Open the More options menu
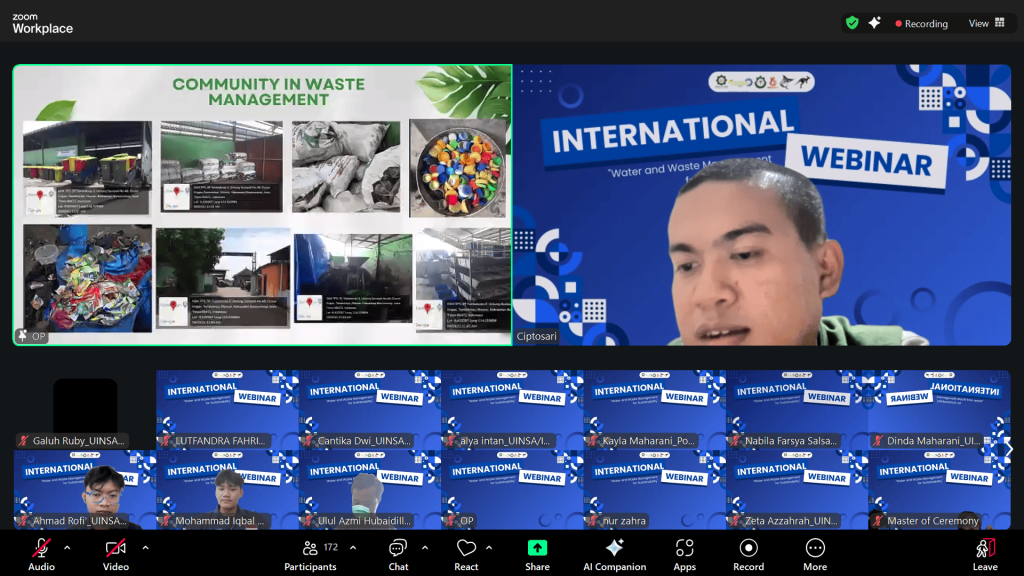This screenshot has height=576, width=1024. tap(815, 552)
